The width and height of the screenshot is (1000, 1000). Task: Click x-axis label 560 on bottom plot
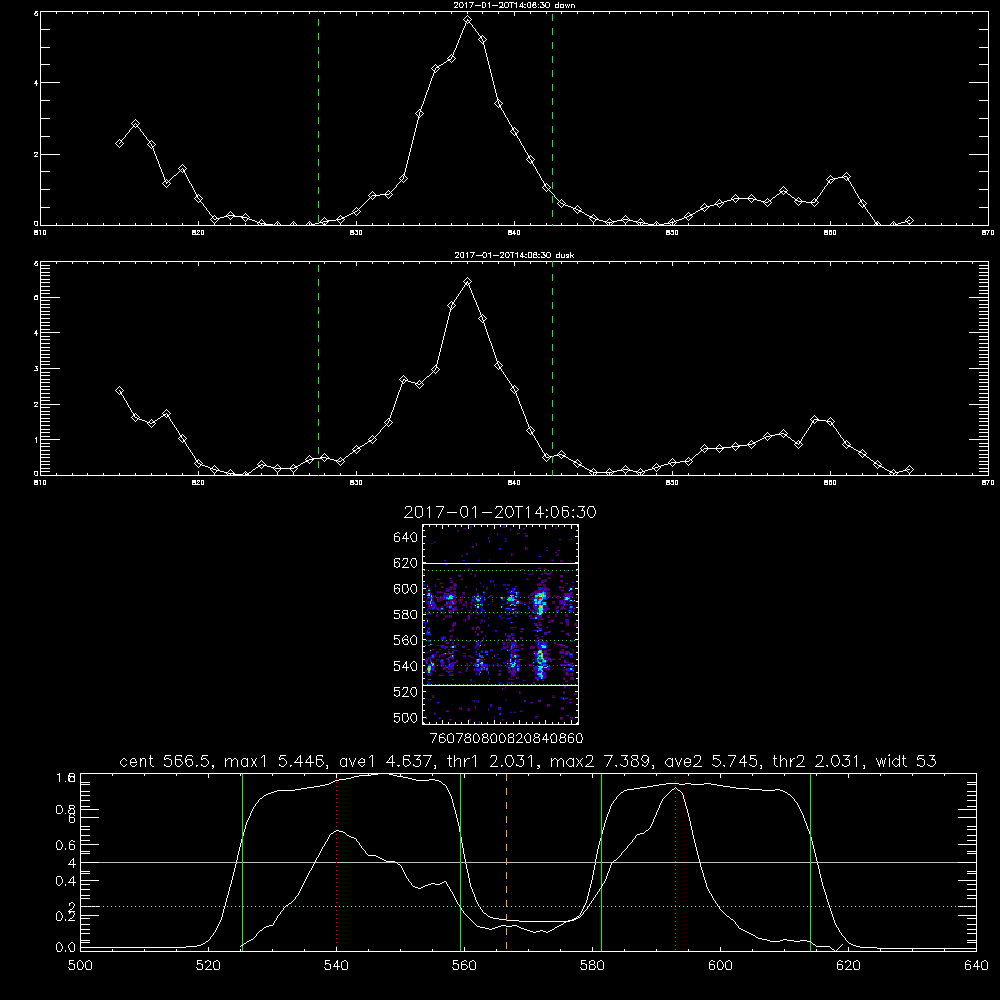pos(464,965)
